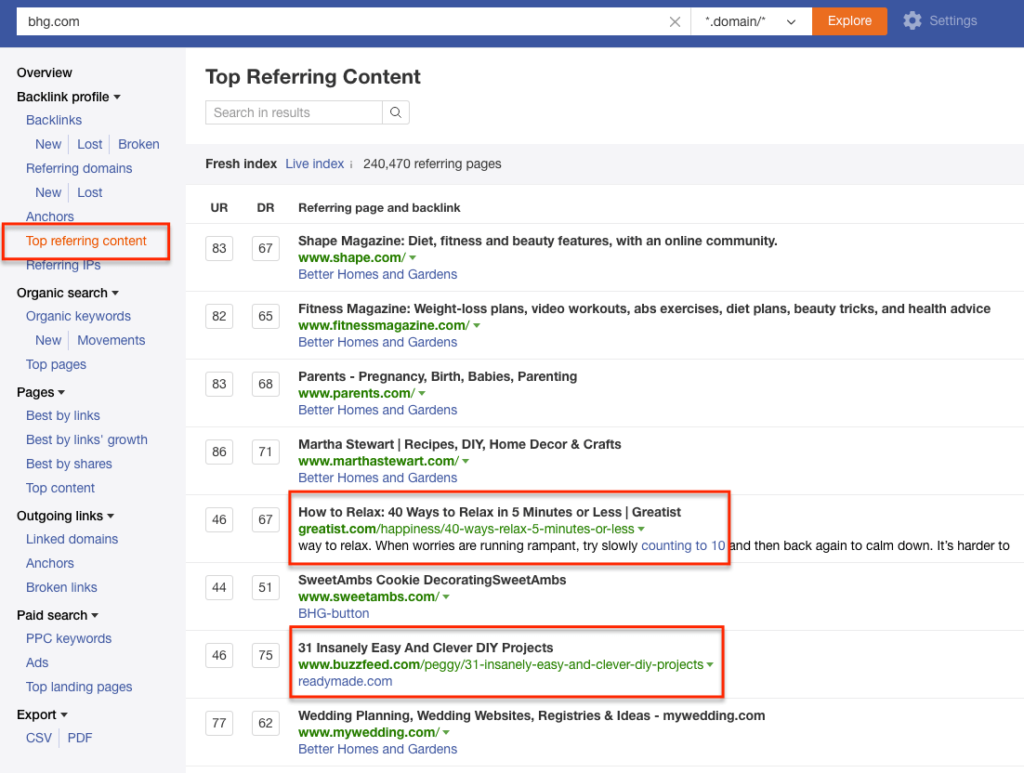Open the readymade.com backlink
1024x773 pixels.
click(x=345, y=682)
